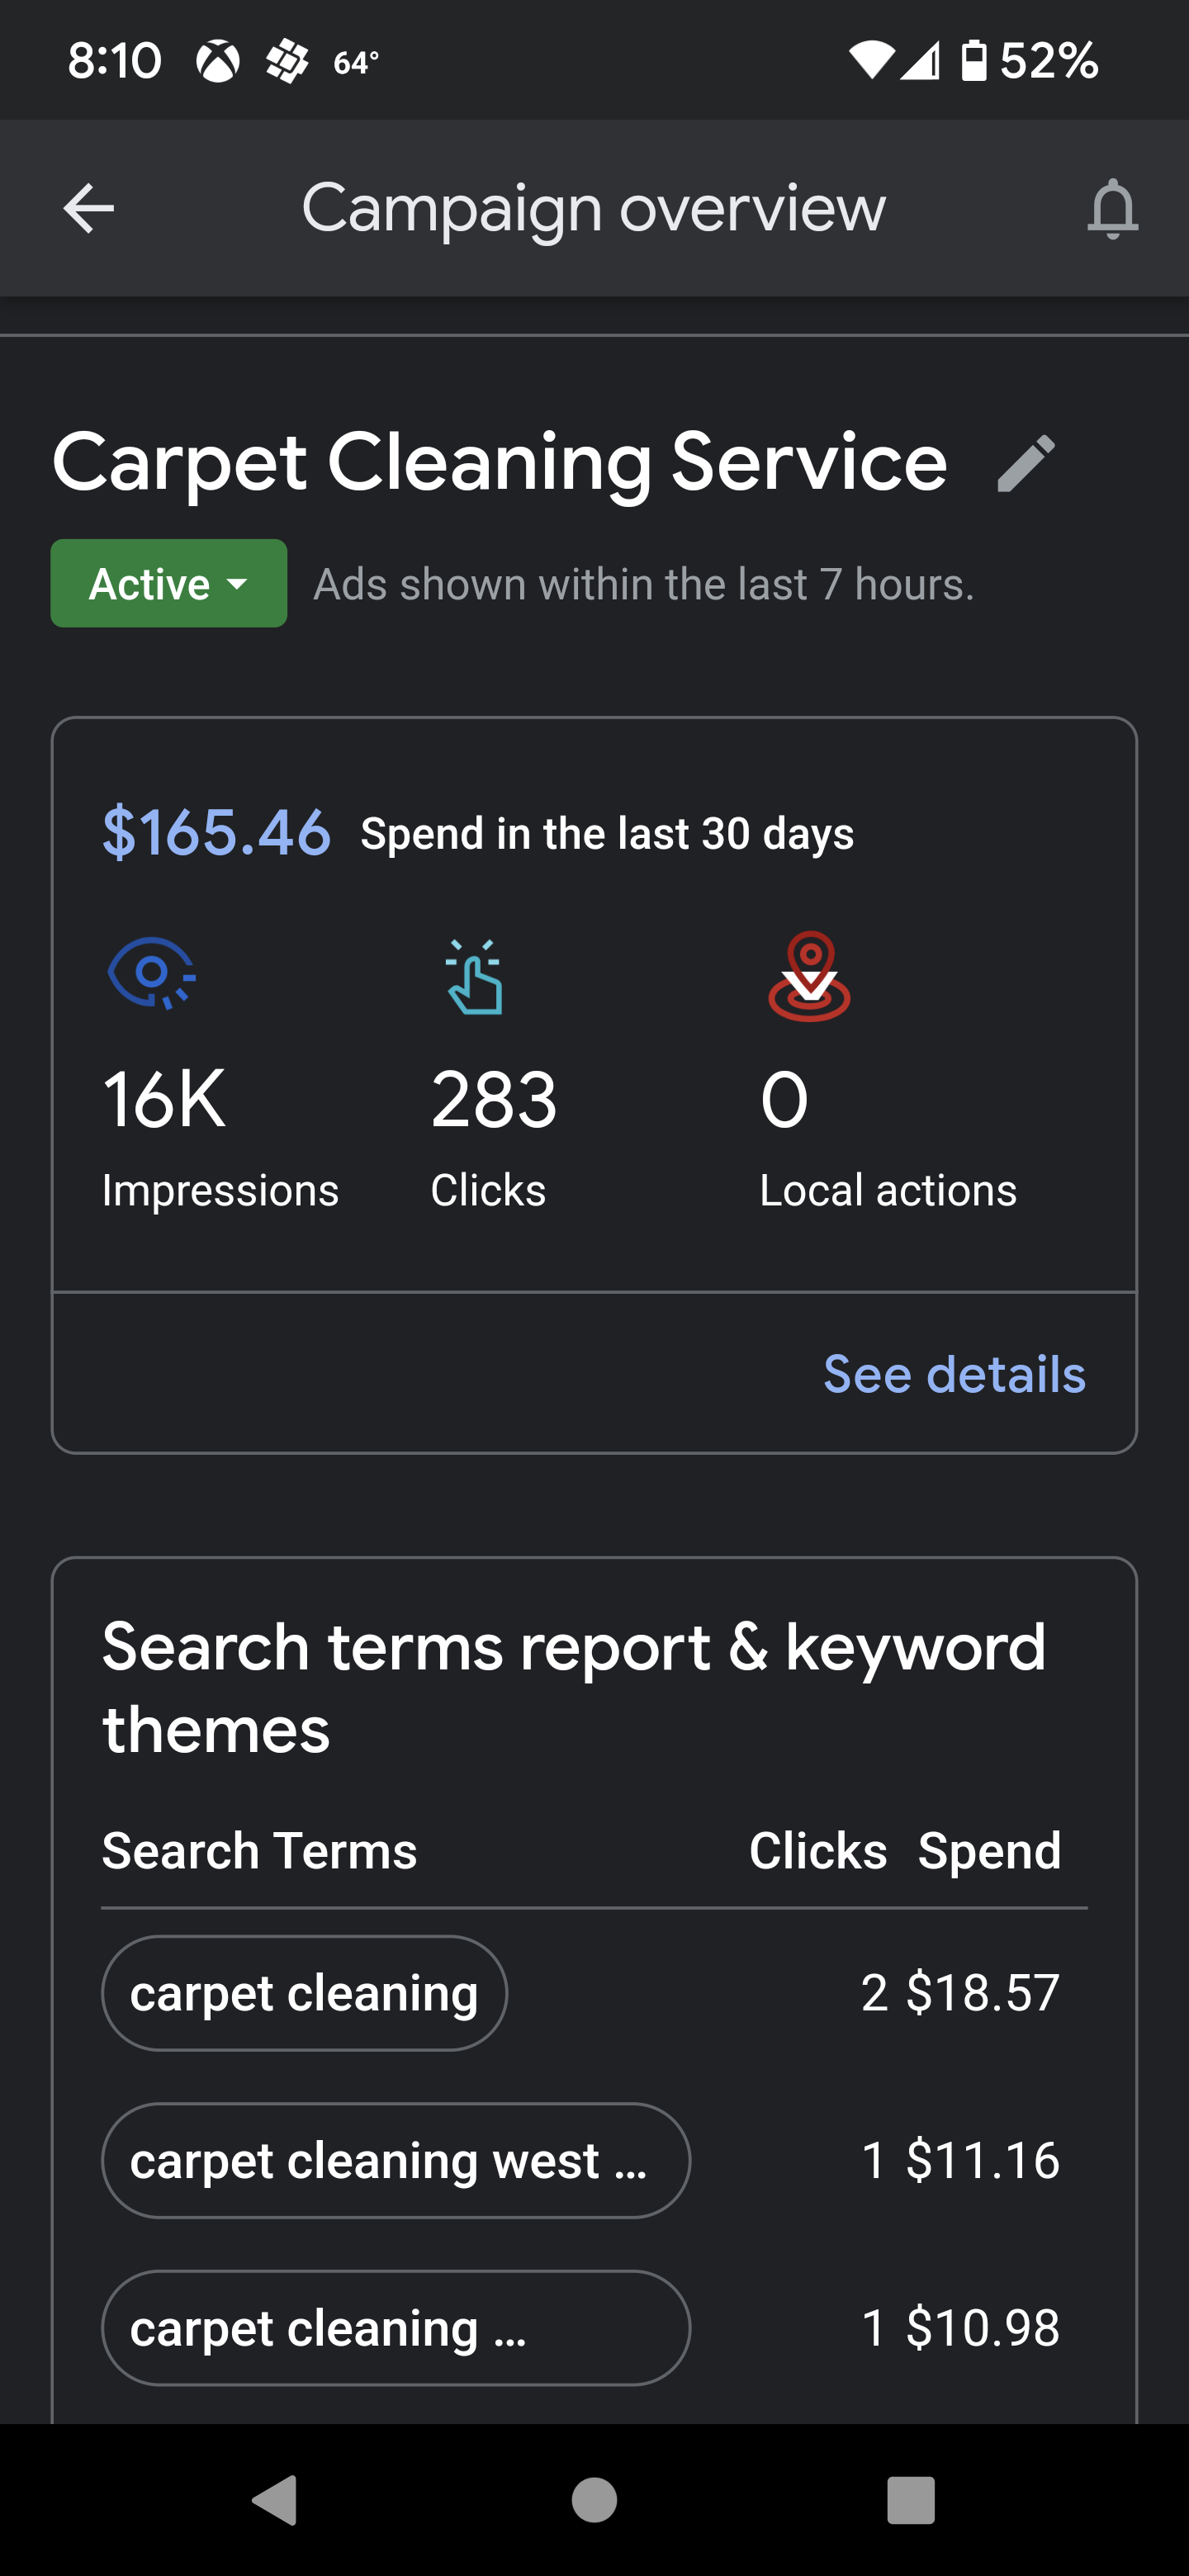Image resolution: width=1189 pixels, height=2576 pixels.
Task: Tap the back arrow icon
Action: [89, 208]
